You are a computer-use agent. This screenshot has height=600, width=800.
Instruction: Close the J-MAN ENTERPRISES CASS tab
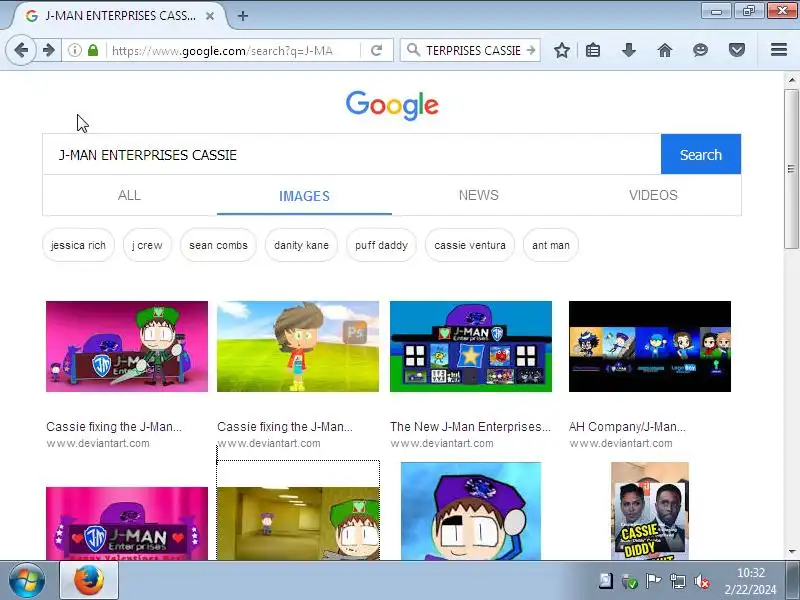[210, 16]
